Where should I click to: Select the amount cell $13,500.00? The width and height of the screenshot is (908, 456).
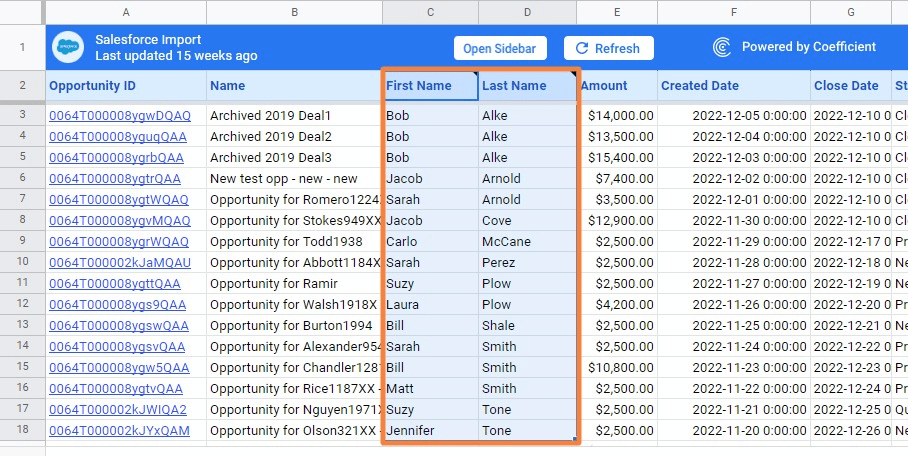tap(617, 136)
